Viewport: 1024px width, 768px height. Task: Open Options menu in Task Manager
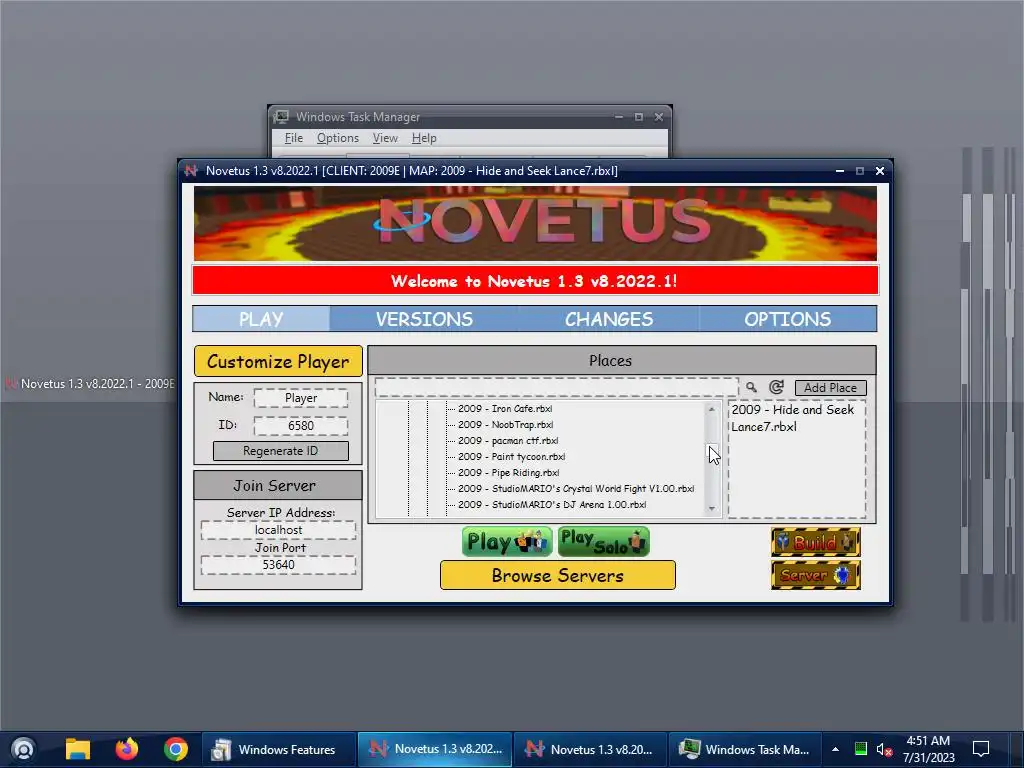(x=338, y=138)
